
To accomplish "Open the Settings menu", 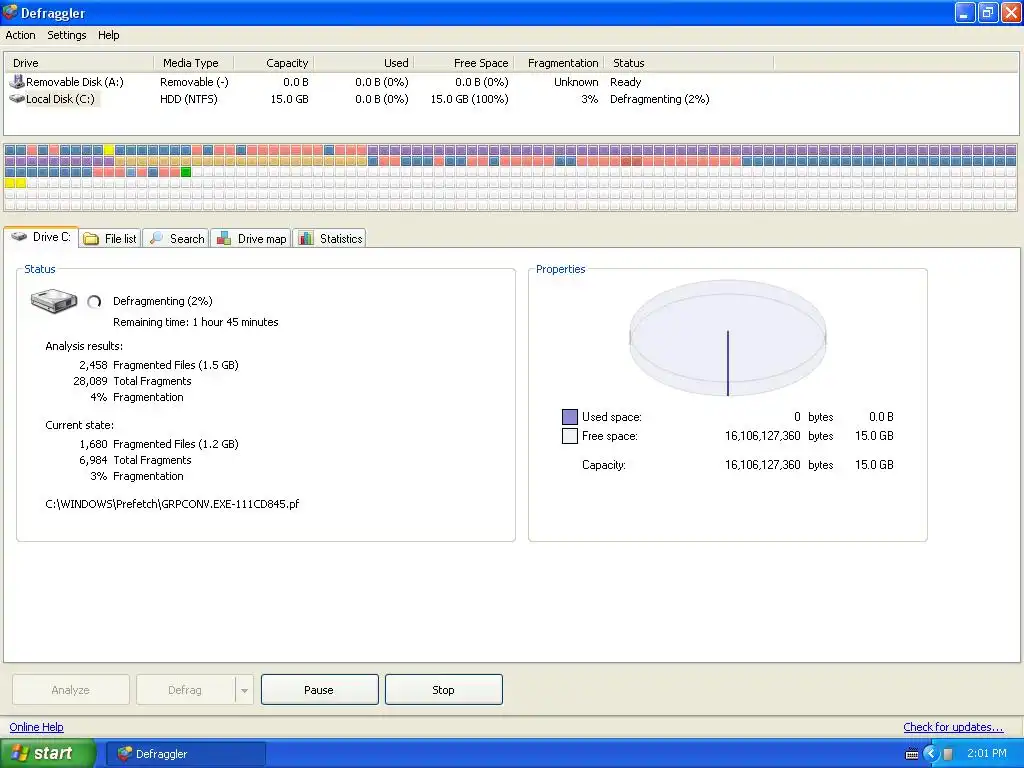I will [67, 35].
